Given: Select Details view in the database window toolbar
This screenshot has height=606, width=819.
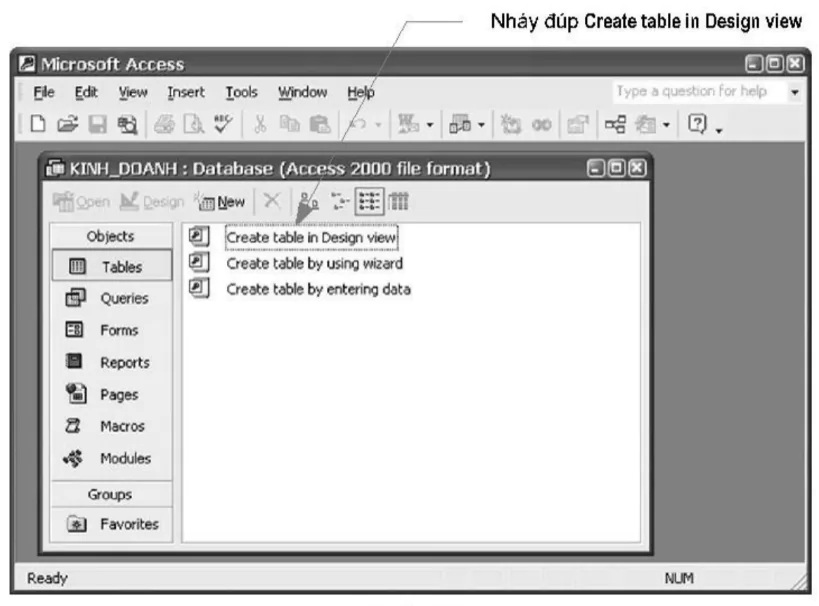Looking at the screenshot, I should click(399, 201).
